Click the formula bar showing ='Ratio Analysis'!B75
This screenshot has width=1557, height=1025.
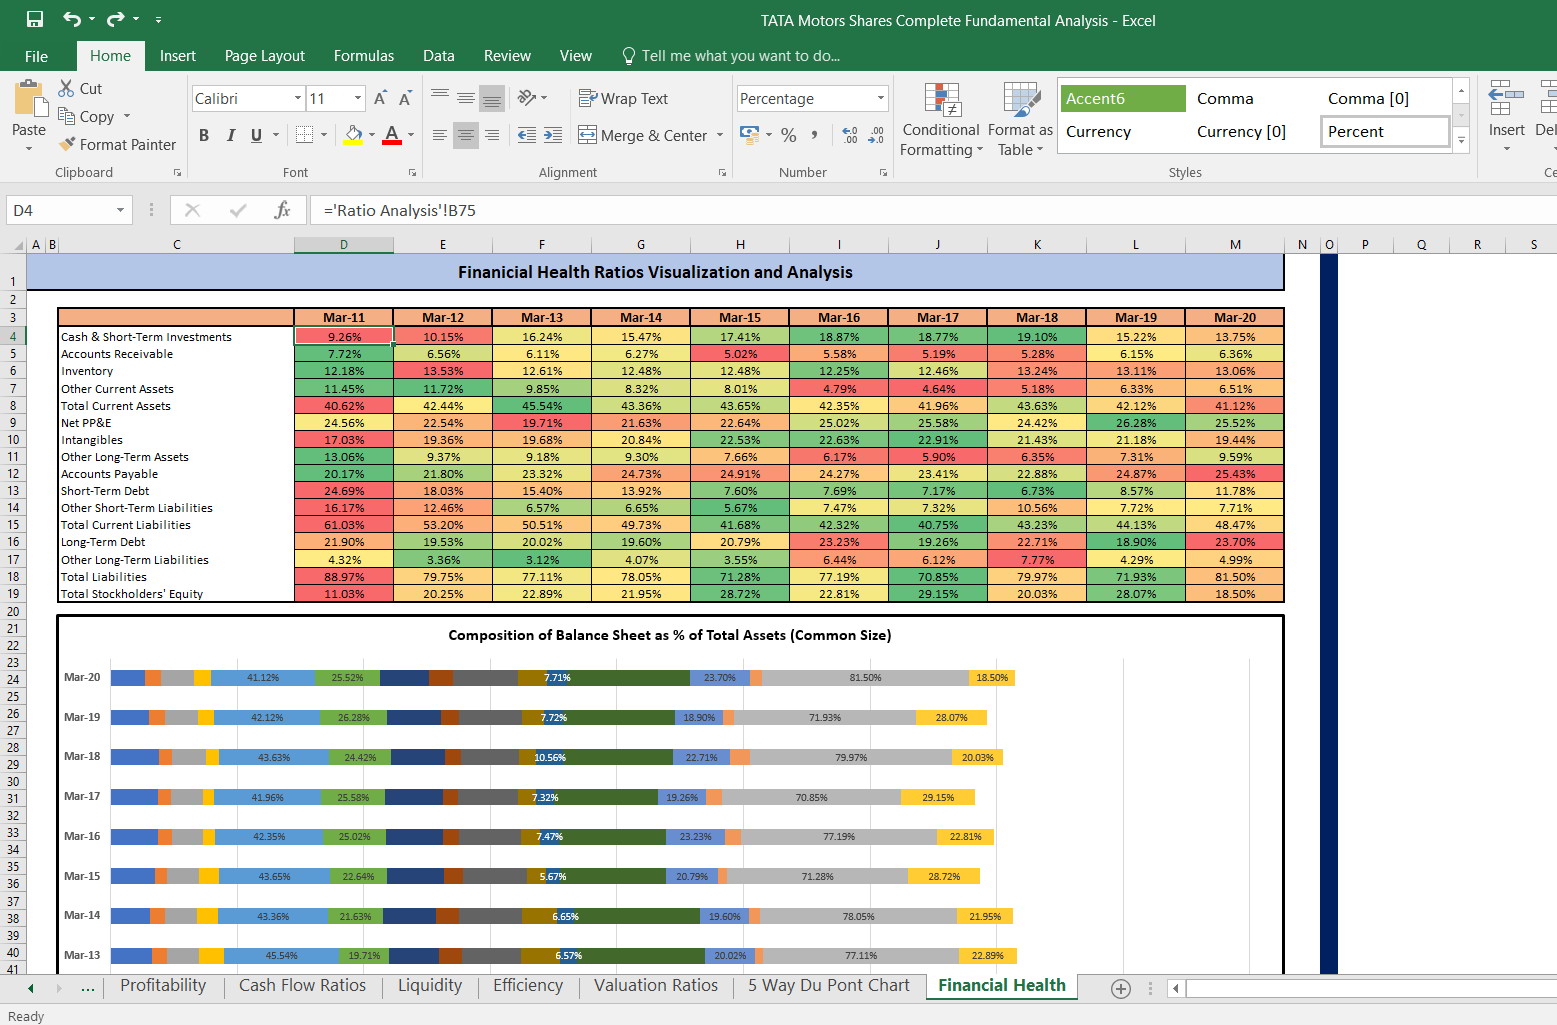point(933,210)
